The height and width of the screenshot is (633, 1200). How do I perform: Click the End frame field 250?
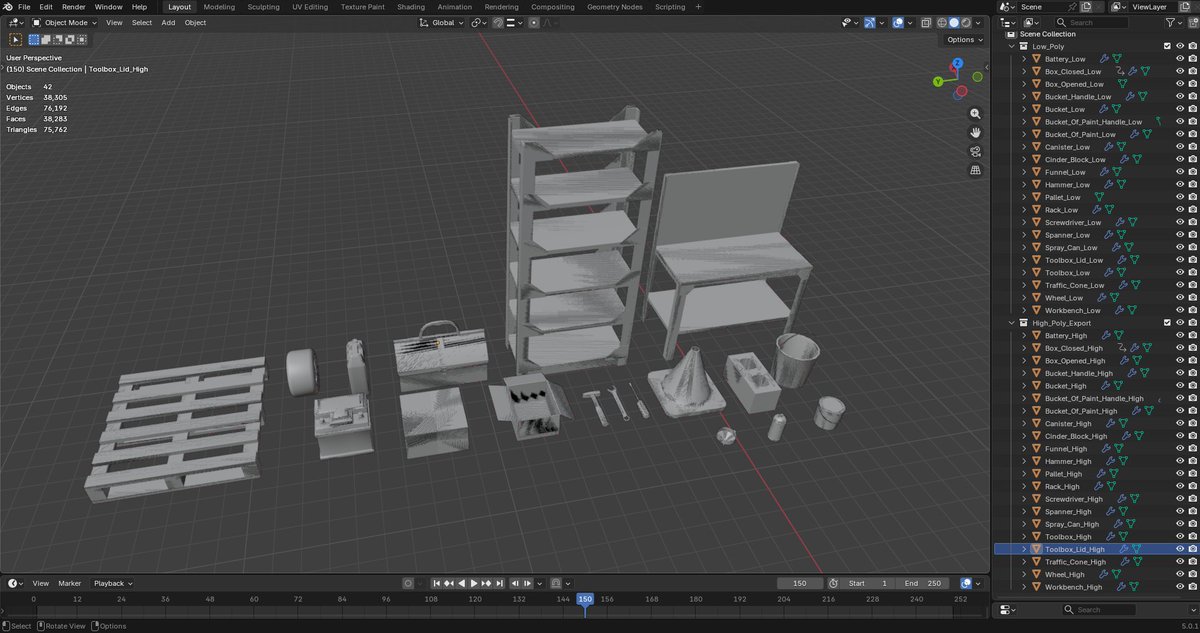pos(924,583)
